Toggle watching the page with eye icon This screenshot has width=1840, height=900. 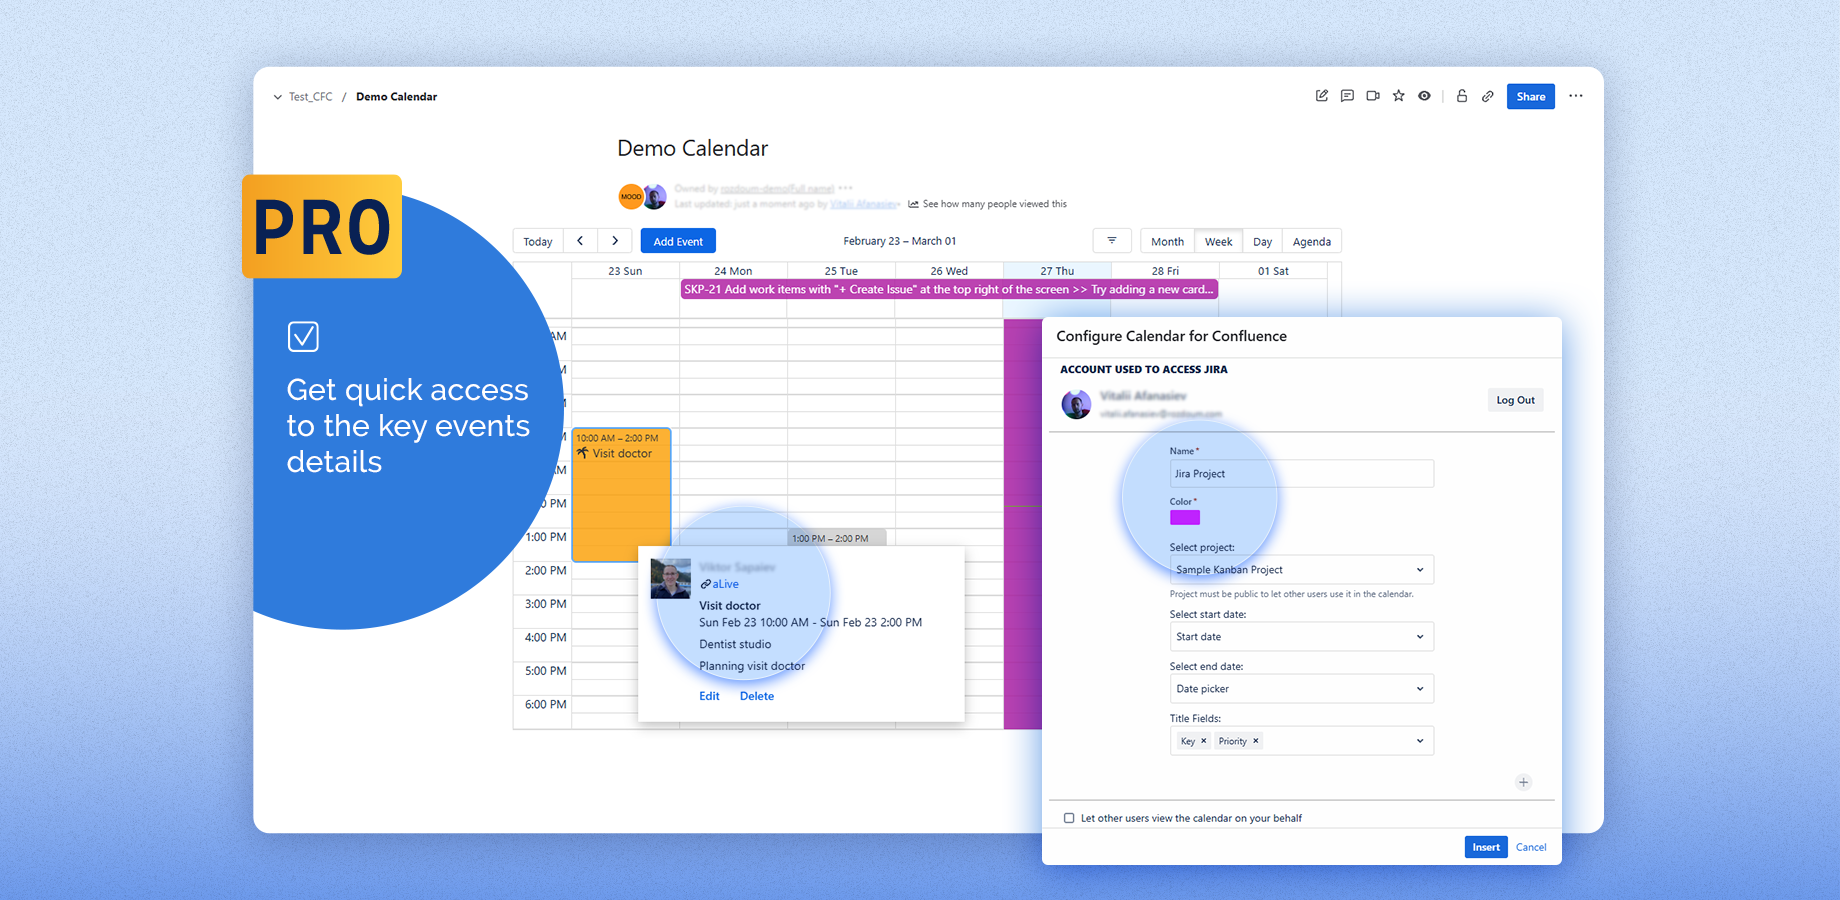pos(1424,96)
